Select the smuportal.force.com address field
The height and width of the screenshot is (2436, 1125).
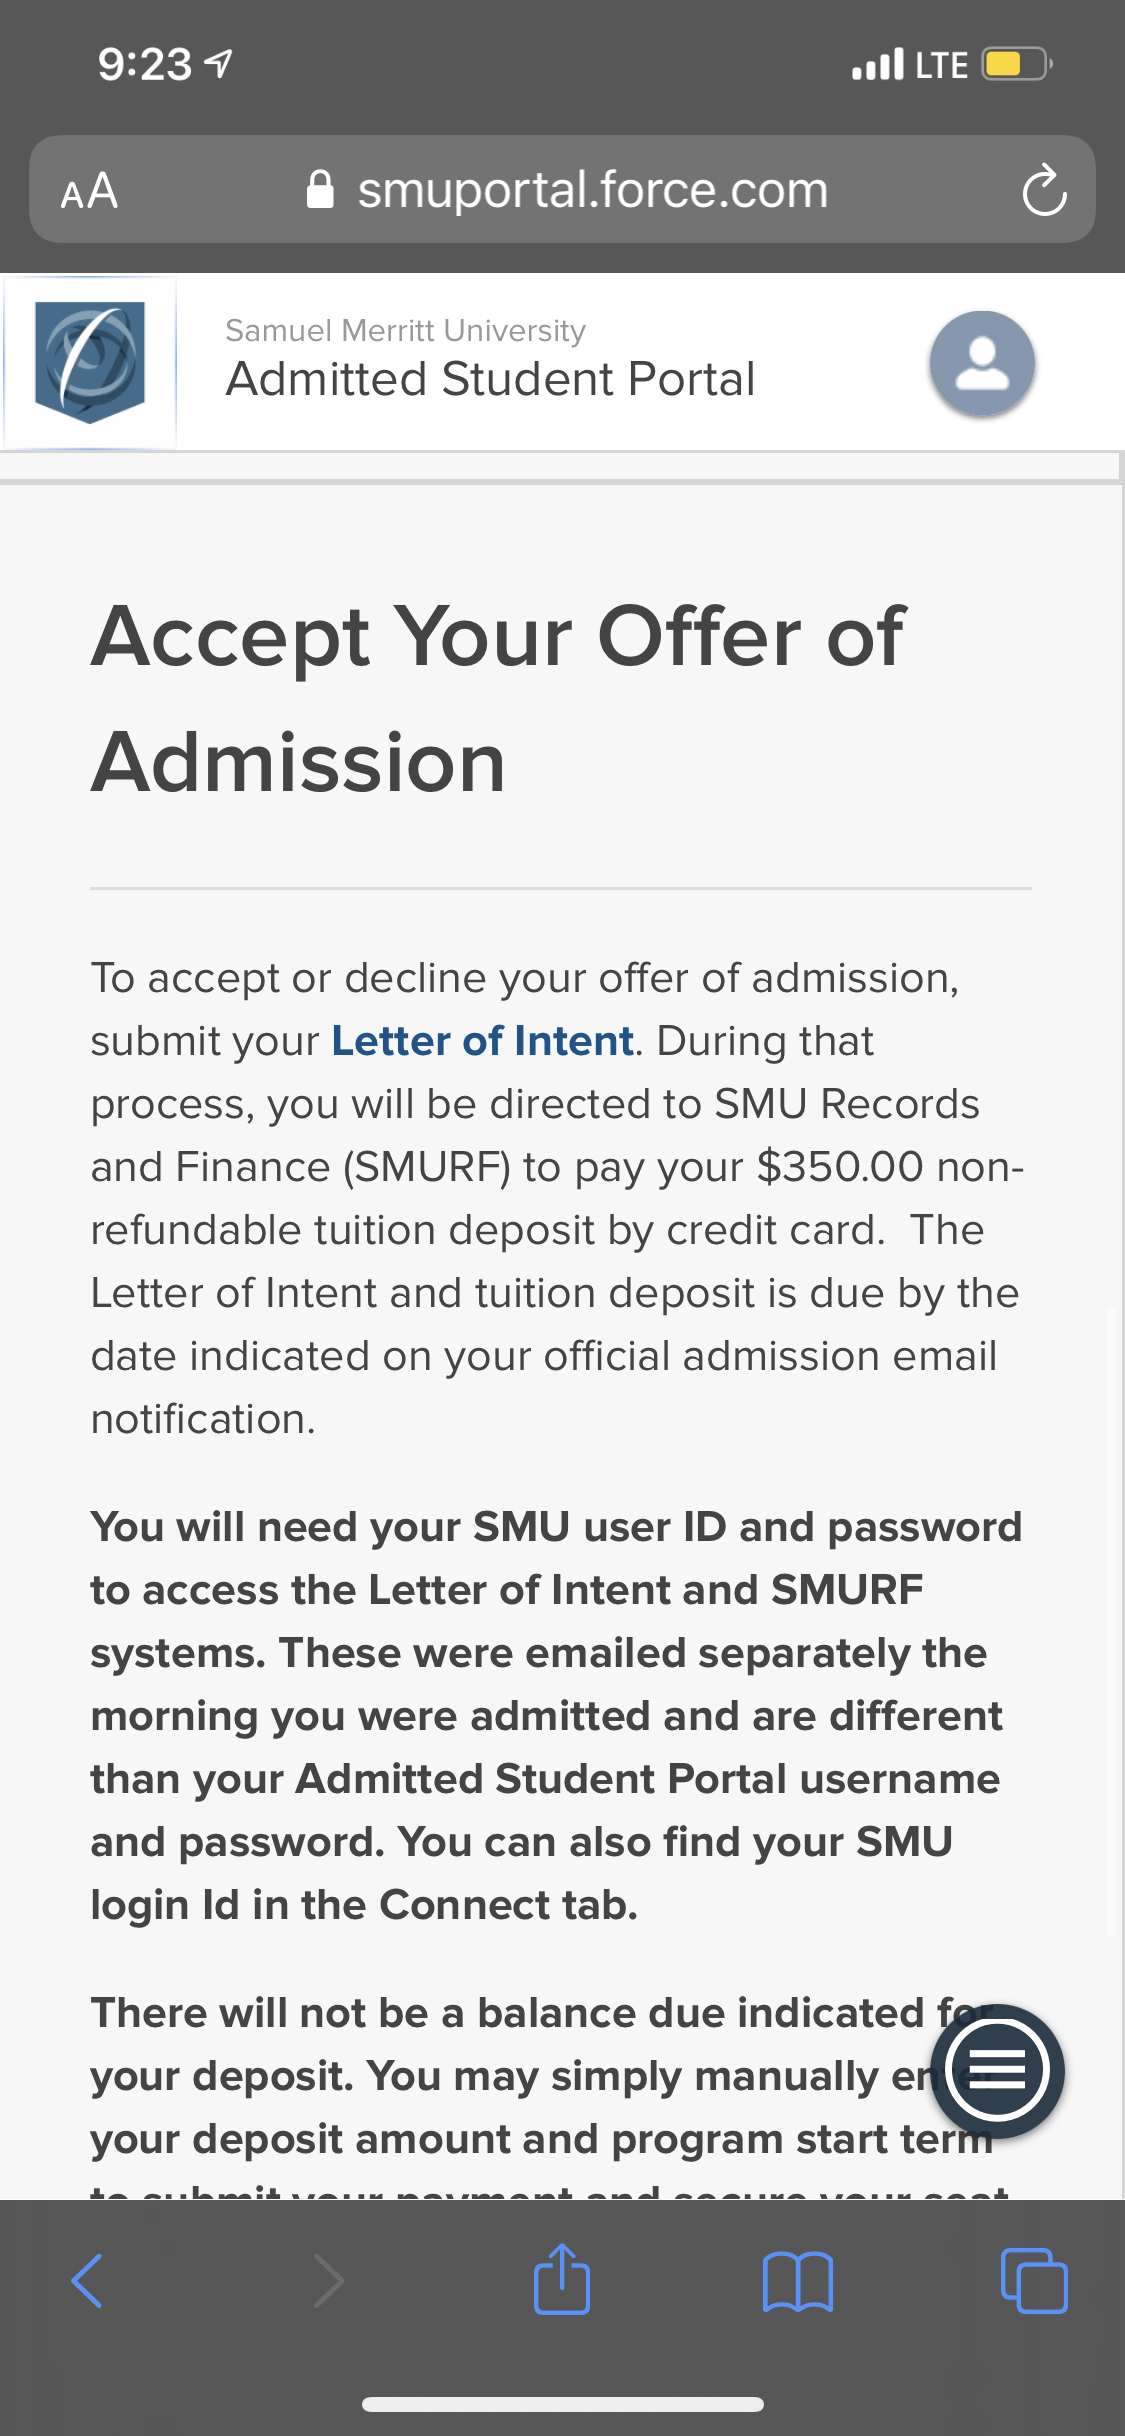coord(562,189)
